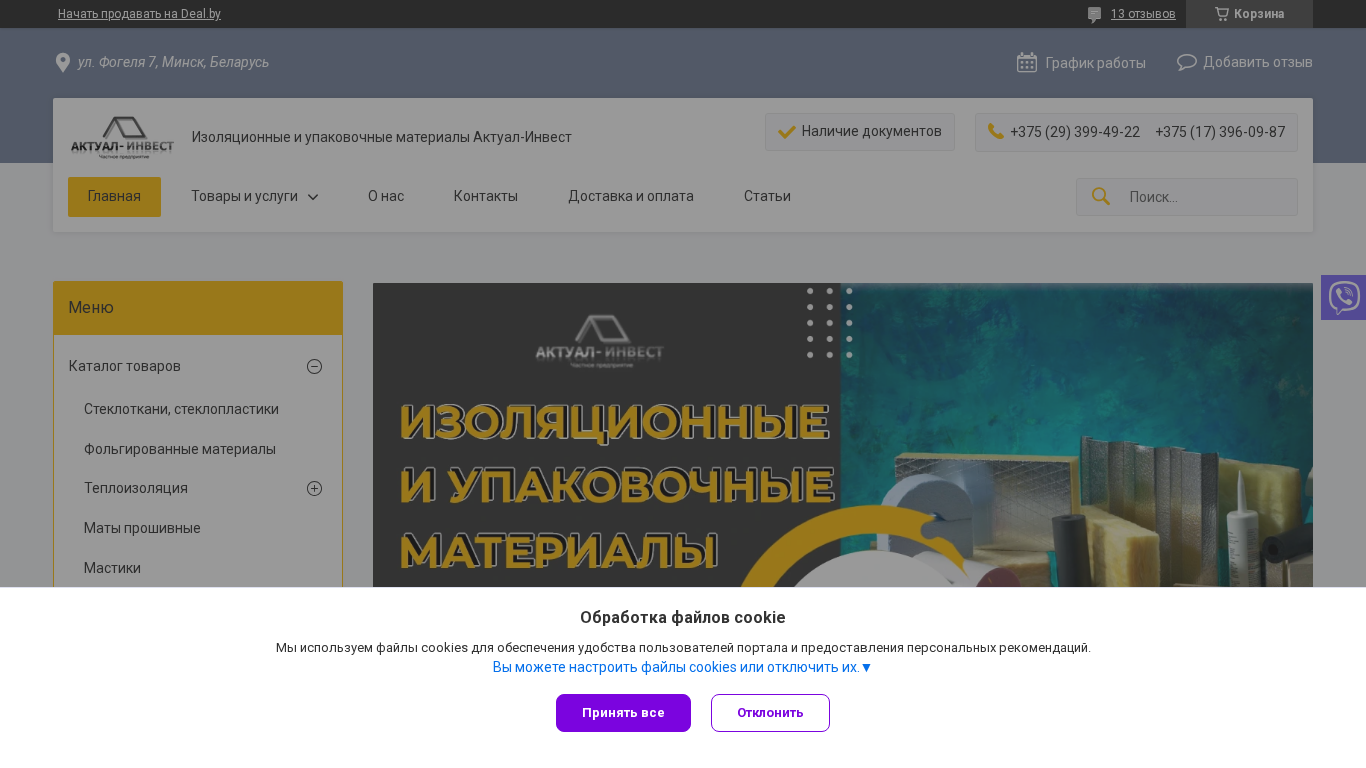The height and width of the screenshot is (768, 1366).
Task: Expand cookie settings options link
Action: coord(682,667)
